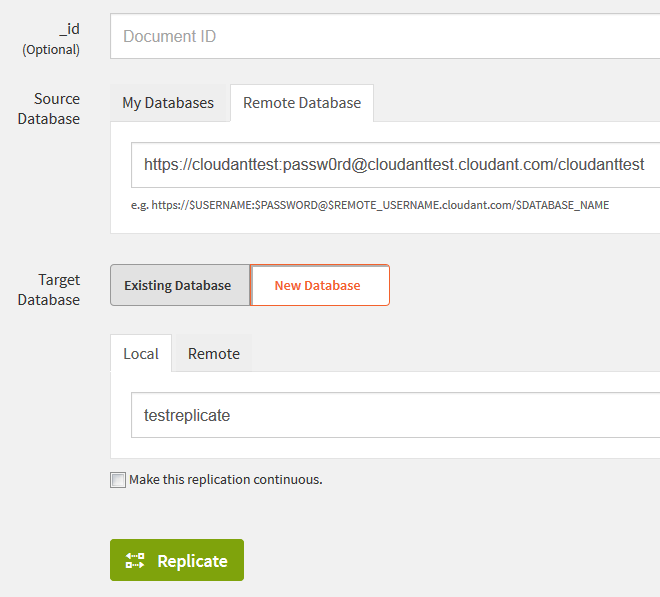This screenshot has width=660, height=597.
Task: Click the arrows icon inside the Replicate button
Action: 135,561
